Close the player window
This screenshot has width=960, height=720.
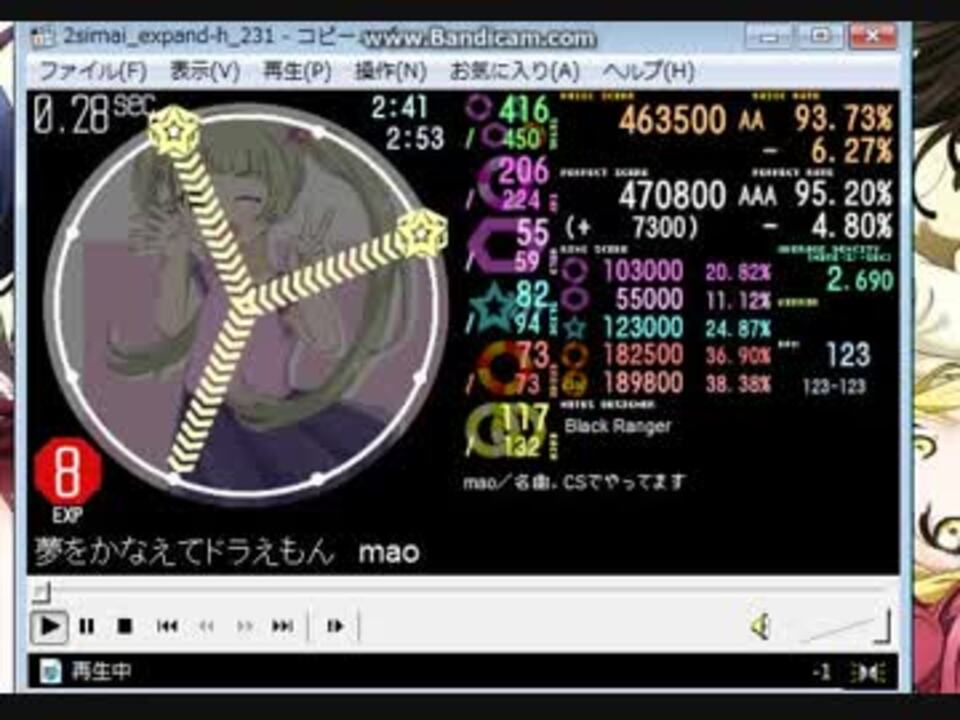[x=873, y=37]
